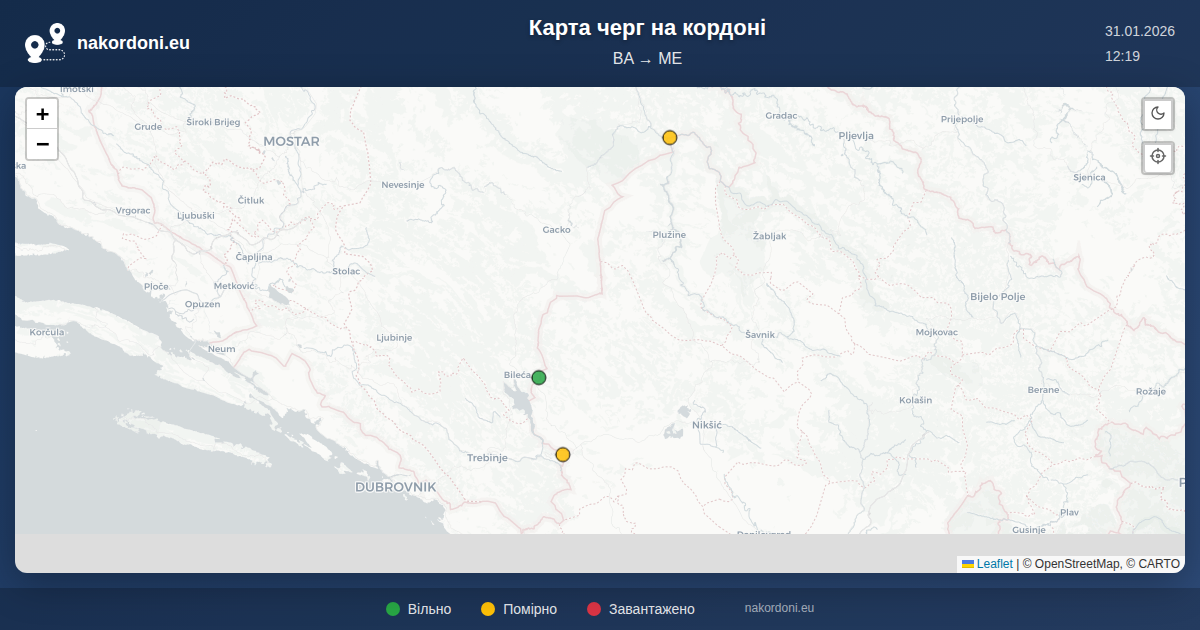Screen dimensions: 1200x630
Task: Click the red Завантажено legend dot
Action: tap(594, 609)
